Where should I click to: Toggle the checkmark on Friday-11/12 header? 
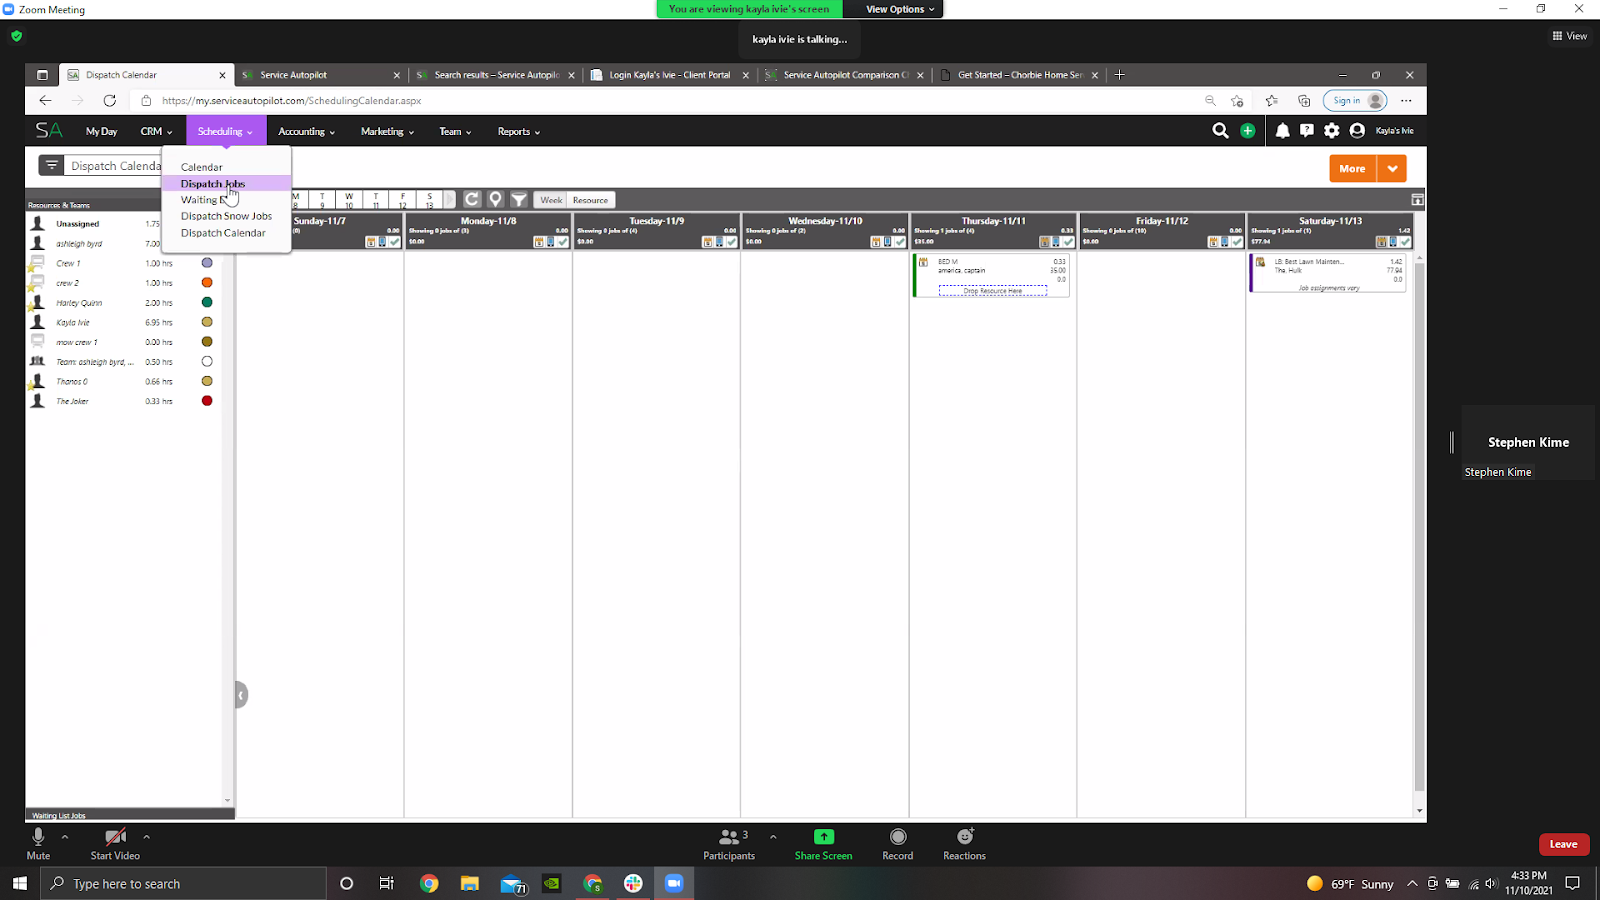click(x=1237, y=242)
